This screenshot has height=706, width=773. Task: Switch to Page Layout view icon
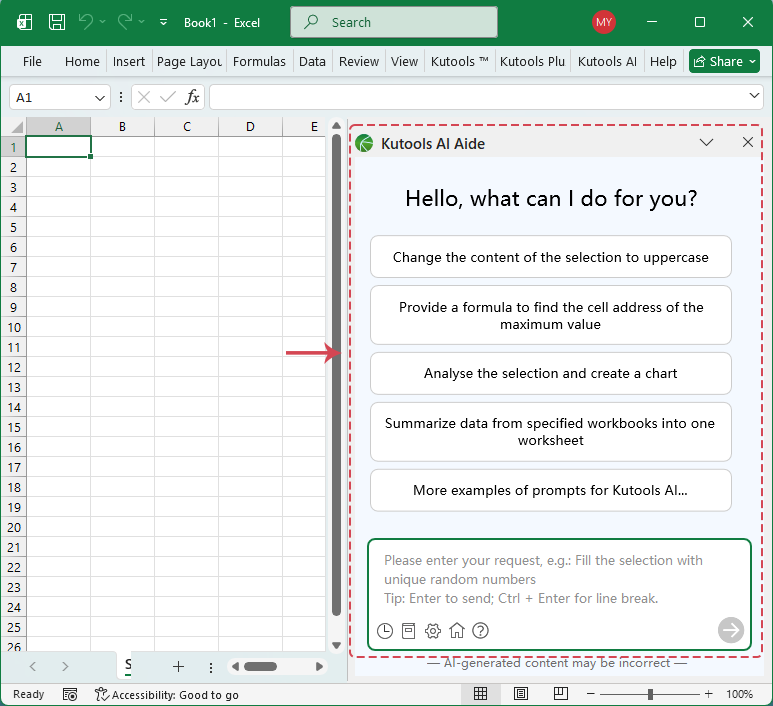(x=521, y=694)
